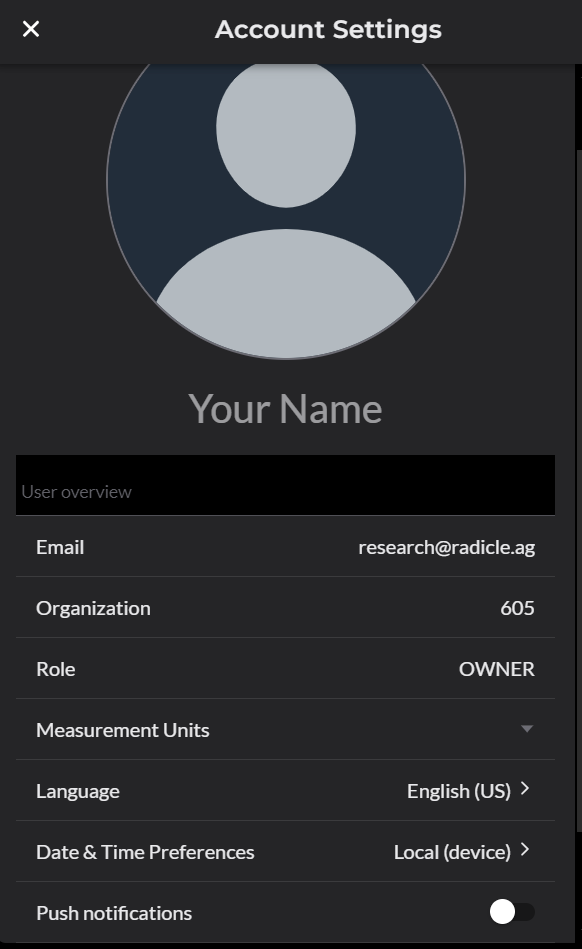Open the Measurement Units dropdown arrow

click(x=527, y=729)
